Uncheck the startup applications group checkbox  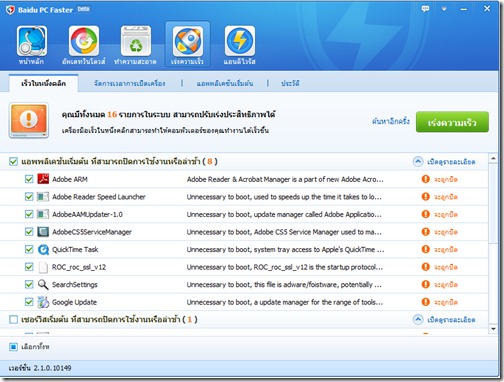click(13, 162)
